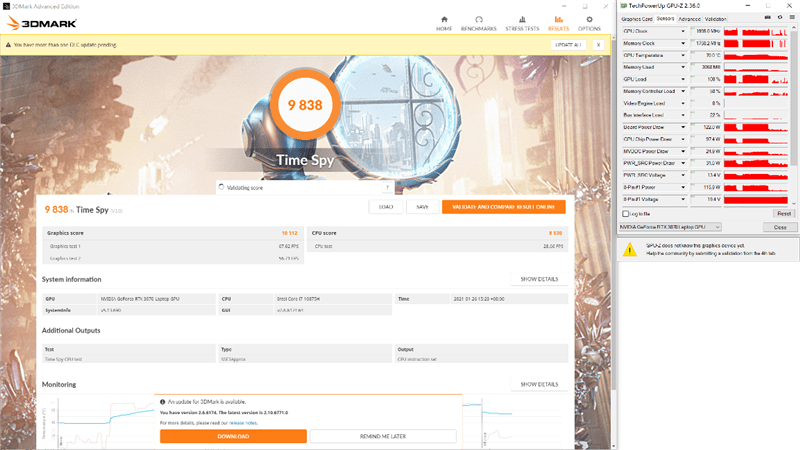Image resolution: width=800 pixels, height=450 pixels.
Task: Open the Board Power Draw dropdown
Action: click(x=683, y=127)
